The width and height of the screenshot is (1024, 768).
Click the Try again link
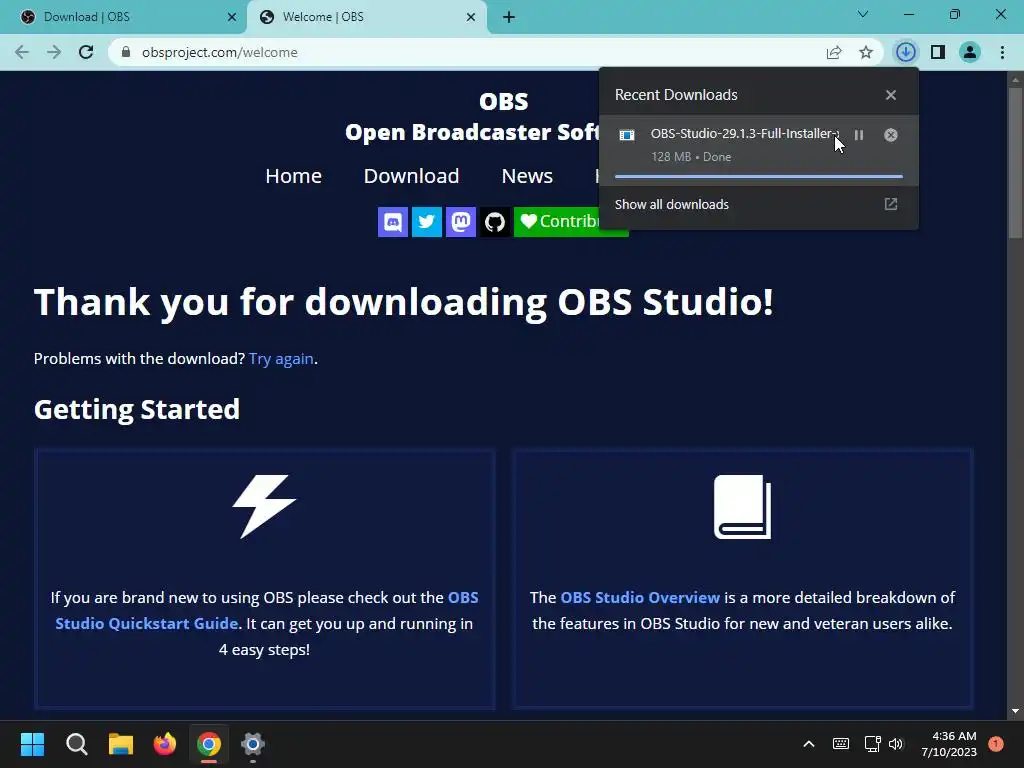[281, 359]
